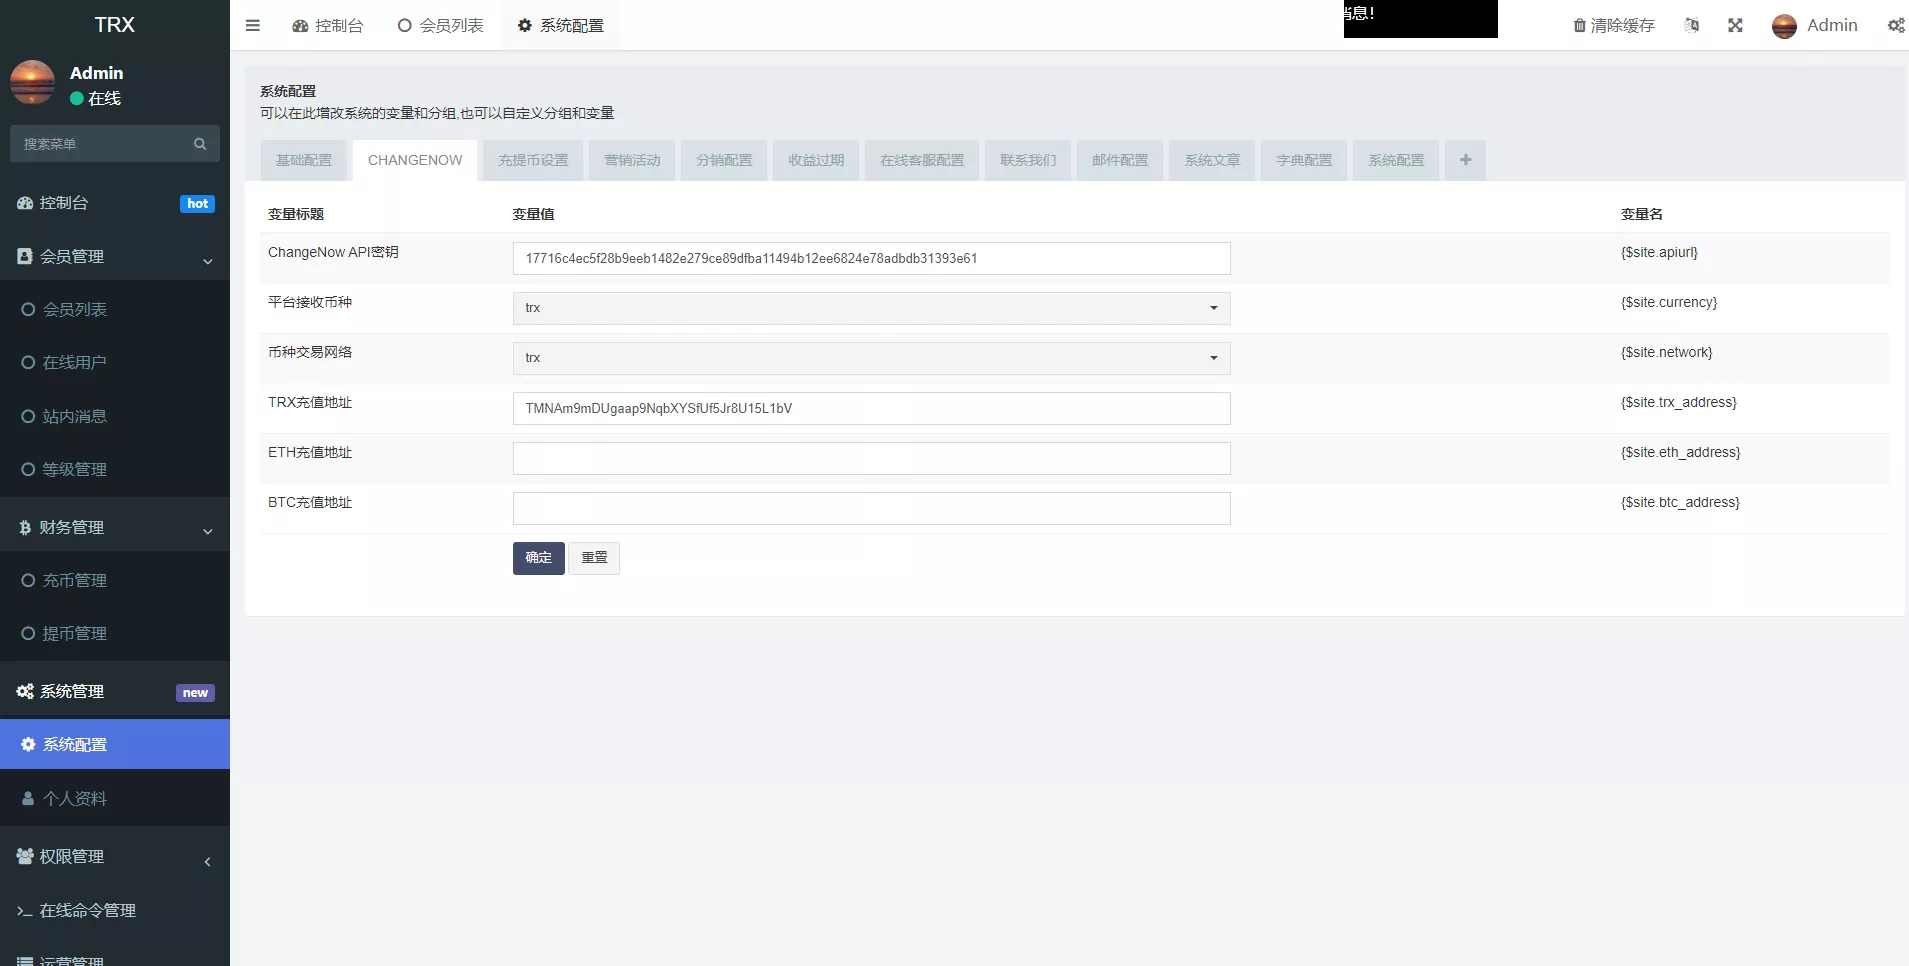
Task: Add a new config group with plus tab
Action: coord(1465,160)
